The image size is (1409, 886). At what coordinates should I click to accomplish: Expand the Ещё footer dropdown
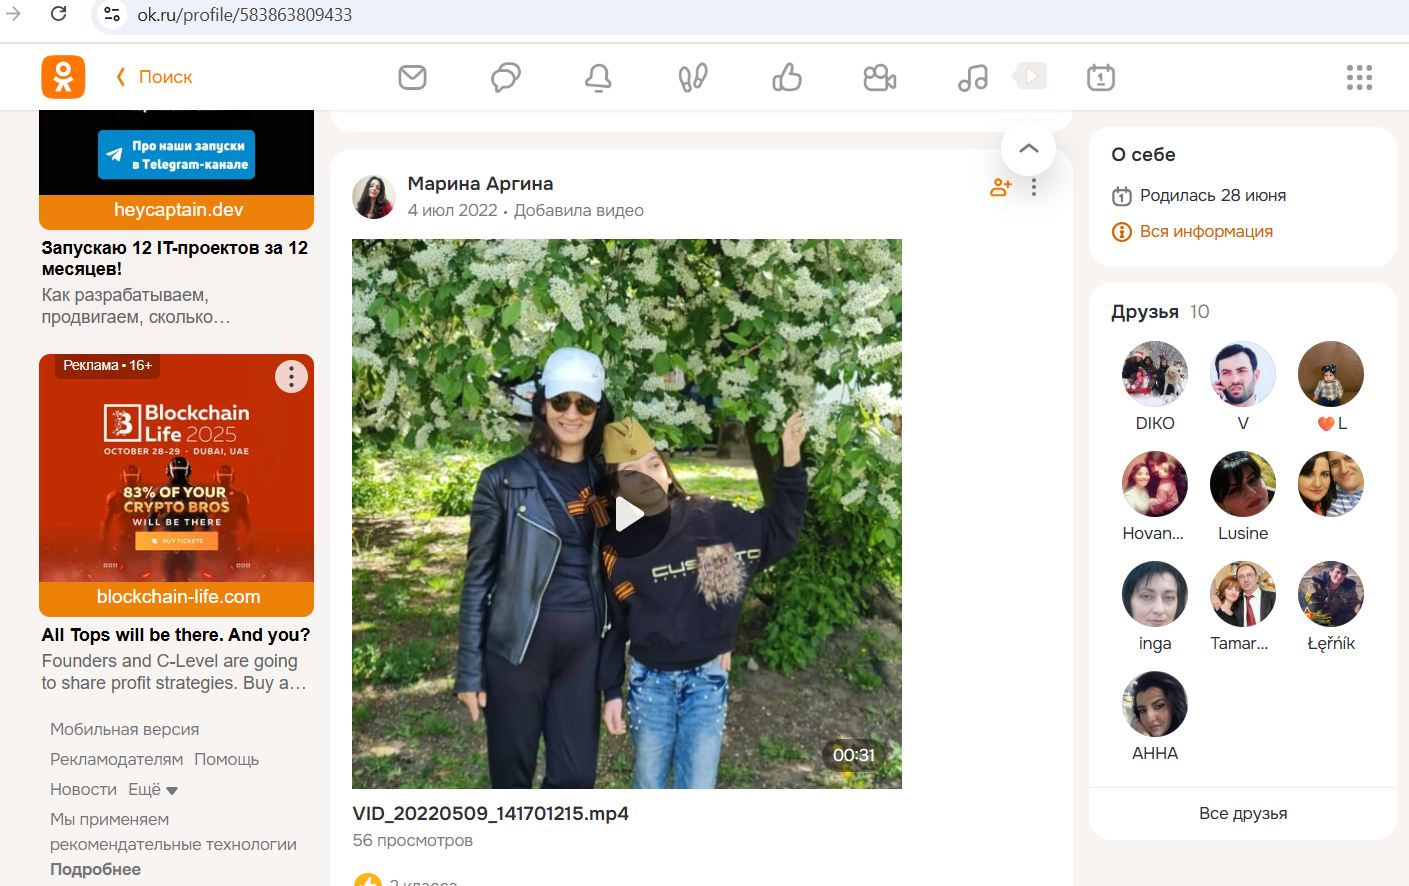click(153, 790)
